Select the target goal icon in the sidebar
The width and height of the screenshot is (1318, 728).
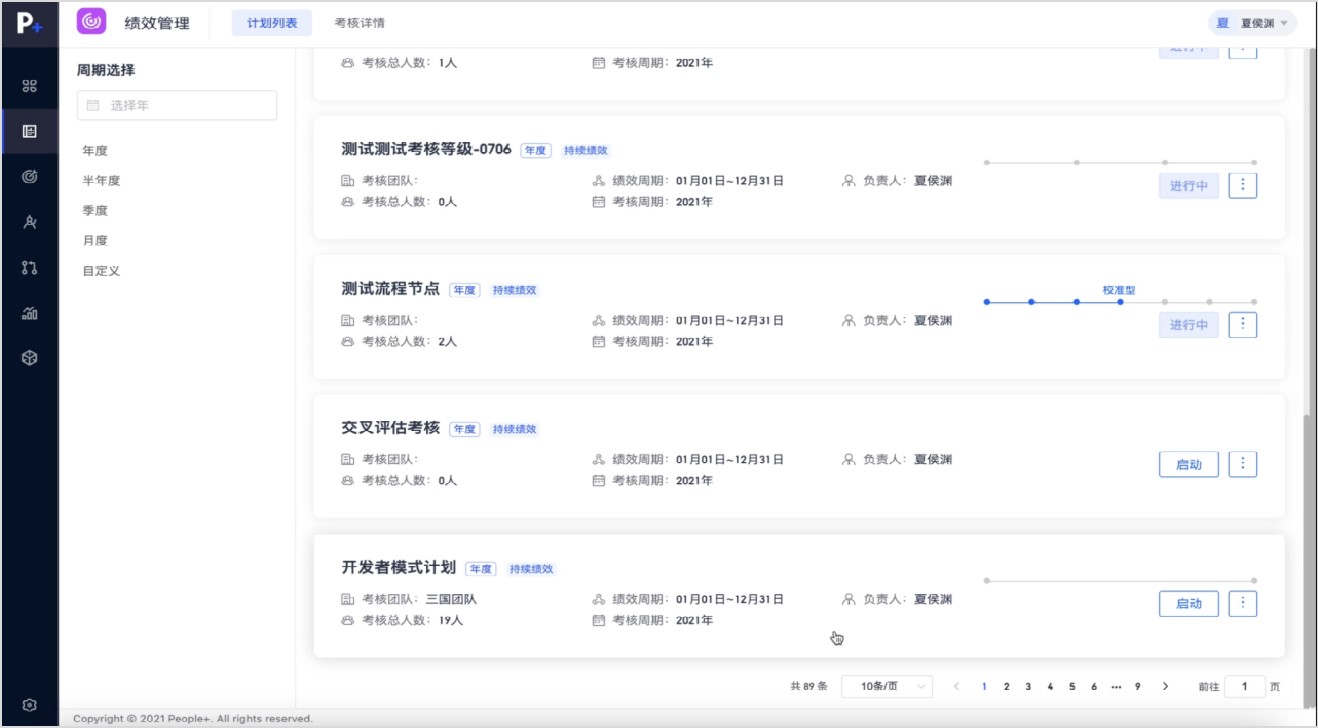[x=29, y=176]
